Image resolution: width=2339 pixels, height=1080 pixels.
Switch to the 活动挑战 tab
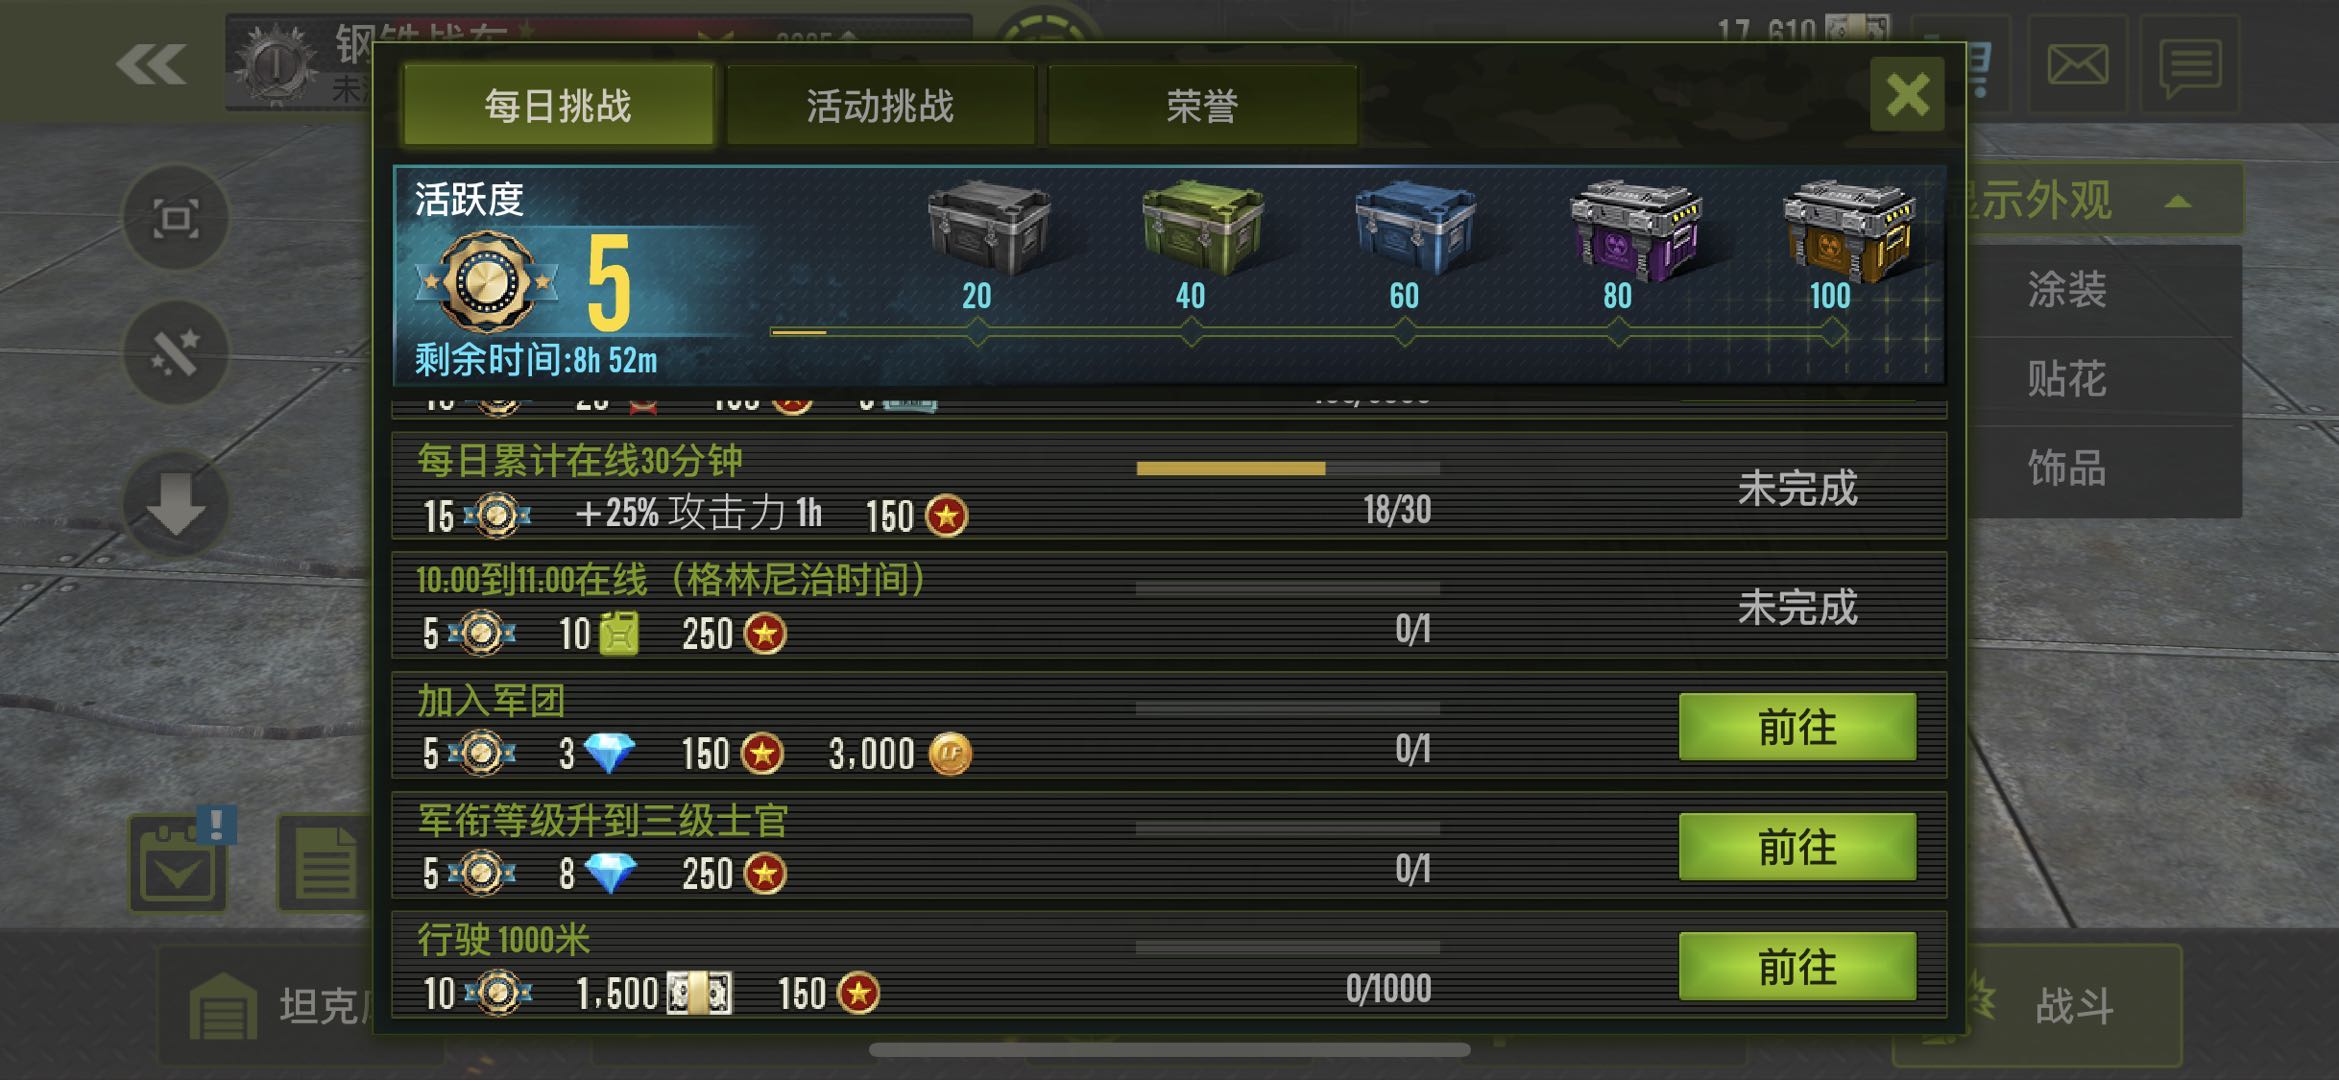[880, 106]
